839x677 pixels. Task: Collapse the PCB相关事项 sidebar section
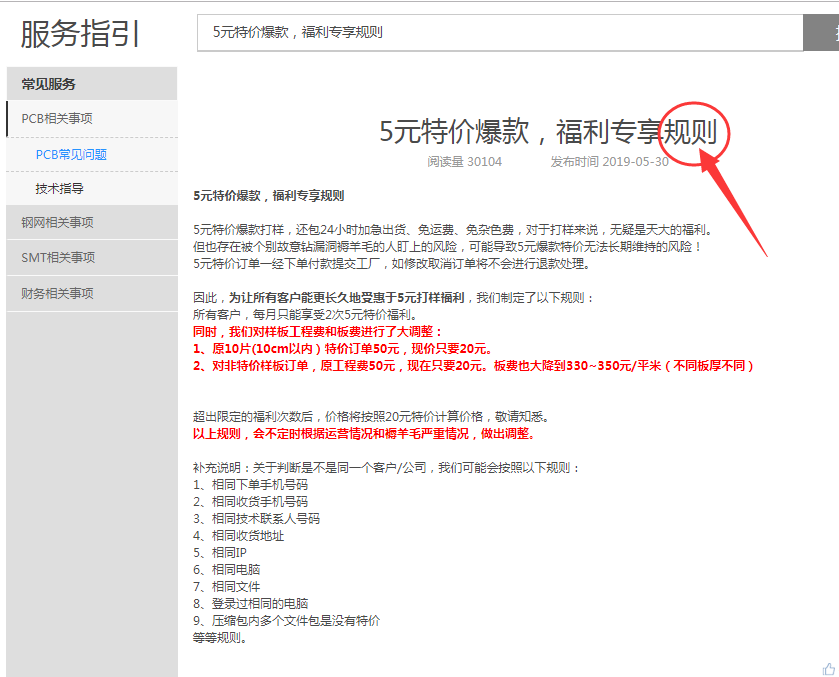pos(91,118)
